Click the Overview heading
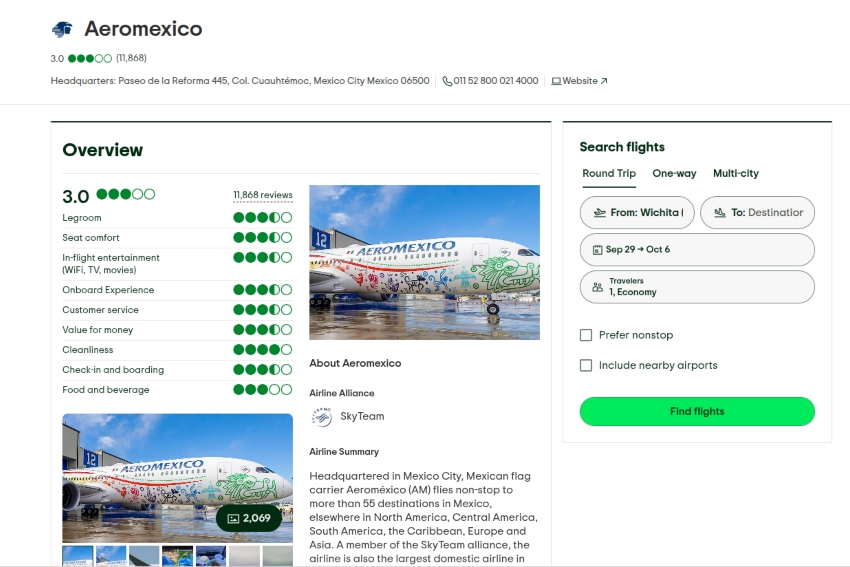850x567 pixels. tap(102, 150)
